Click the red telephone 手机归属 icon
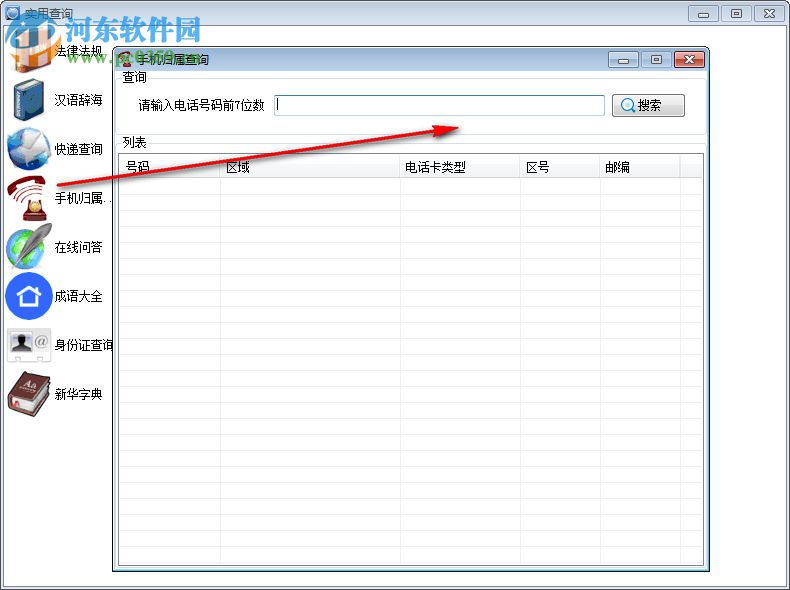 tap(28, 198)
